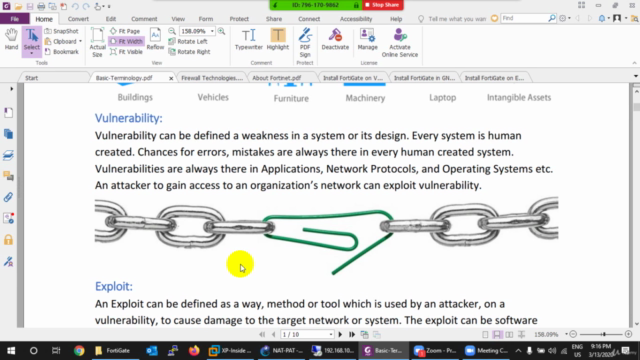Click Tell me what you want field
This screenshot has height=360, width=640.
coord(457,19)
